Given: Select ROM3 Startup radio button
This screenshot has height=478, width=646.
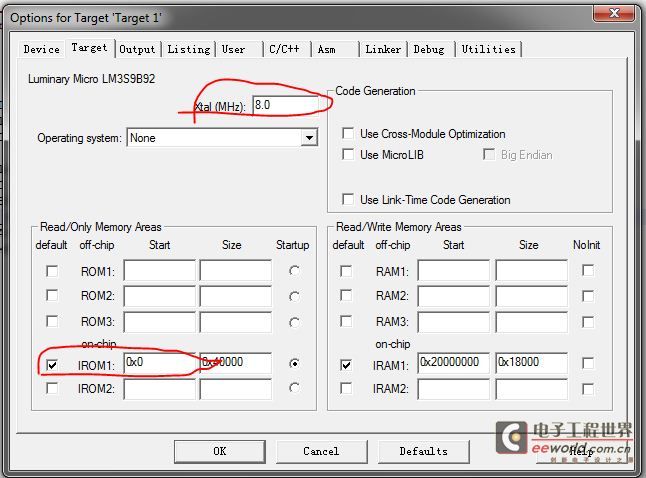Looking at the screenshot, I should 294,322.
